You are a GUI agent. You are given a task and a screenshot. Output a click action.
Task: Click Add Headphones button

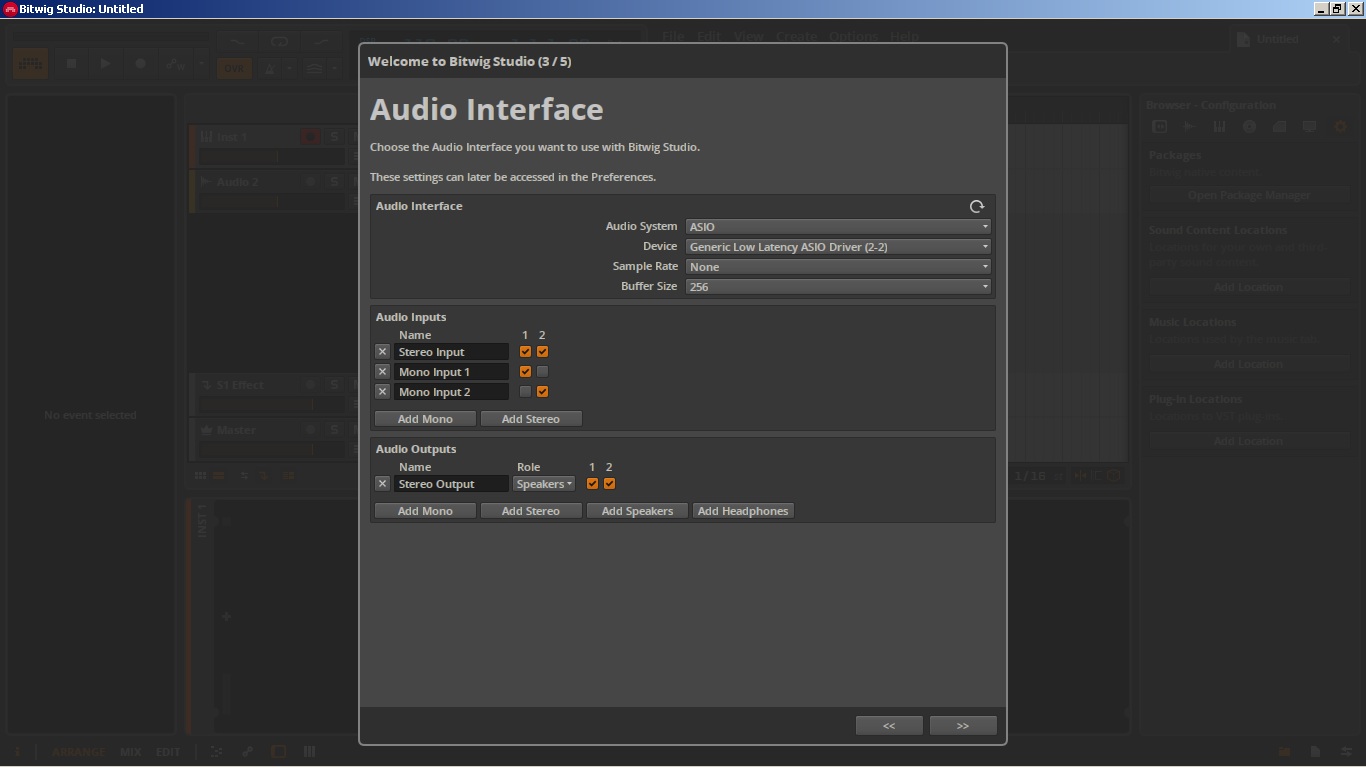click(743, 511)
